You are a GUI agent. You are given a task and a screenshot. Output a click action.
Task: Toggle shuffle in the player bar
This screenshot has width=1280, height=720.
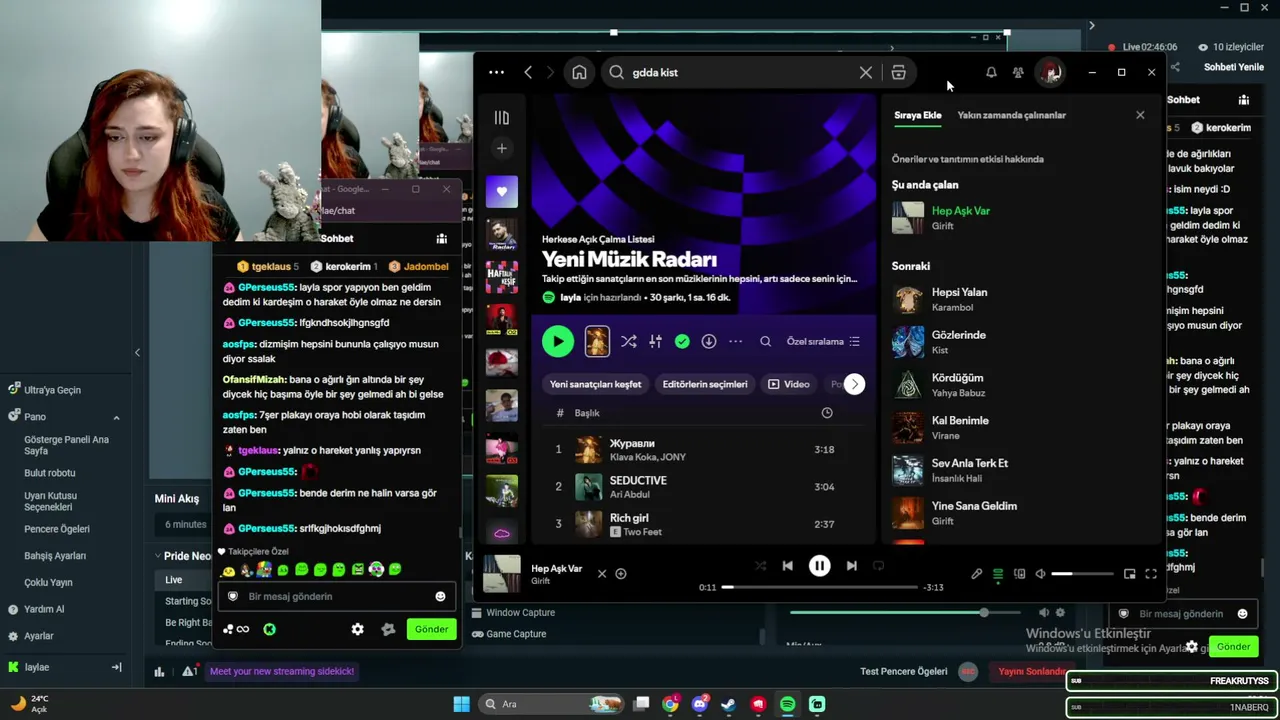[760, 566]
